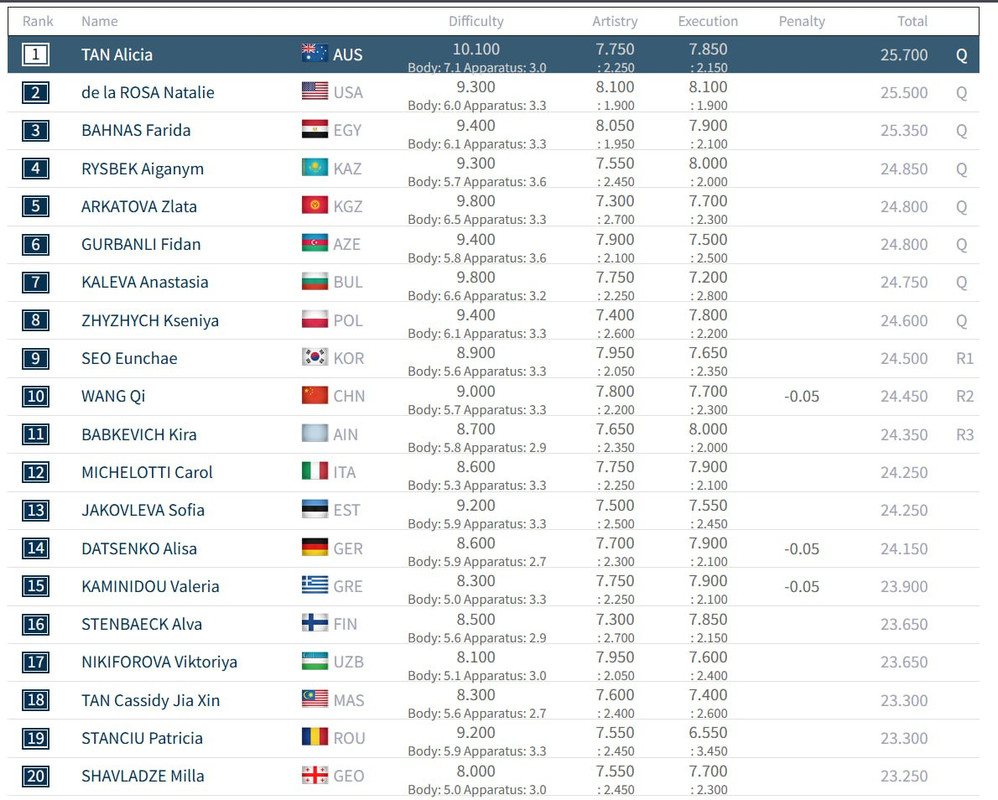Image resolution: width=998 pixels, height=800 pixels.
Task: Sort by the Execution column header
Action: click(x=708, y=21)
